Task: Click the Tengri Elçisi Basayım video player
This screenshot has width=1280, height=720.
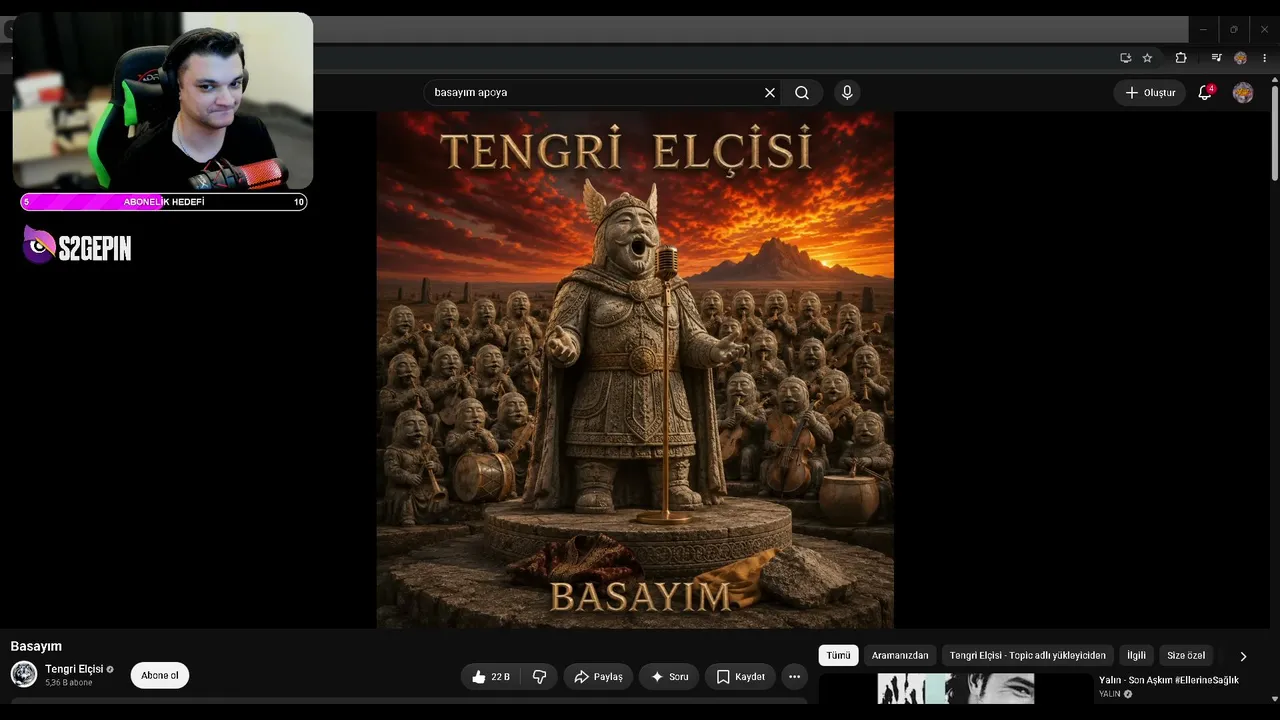Action: [x=635, y=370]
